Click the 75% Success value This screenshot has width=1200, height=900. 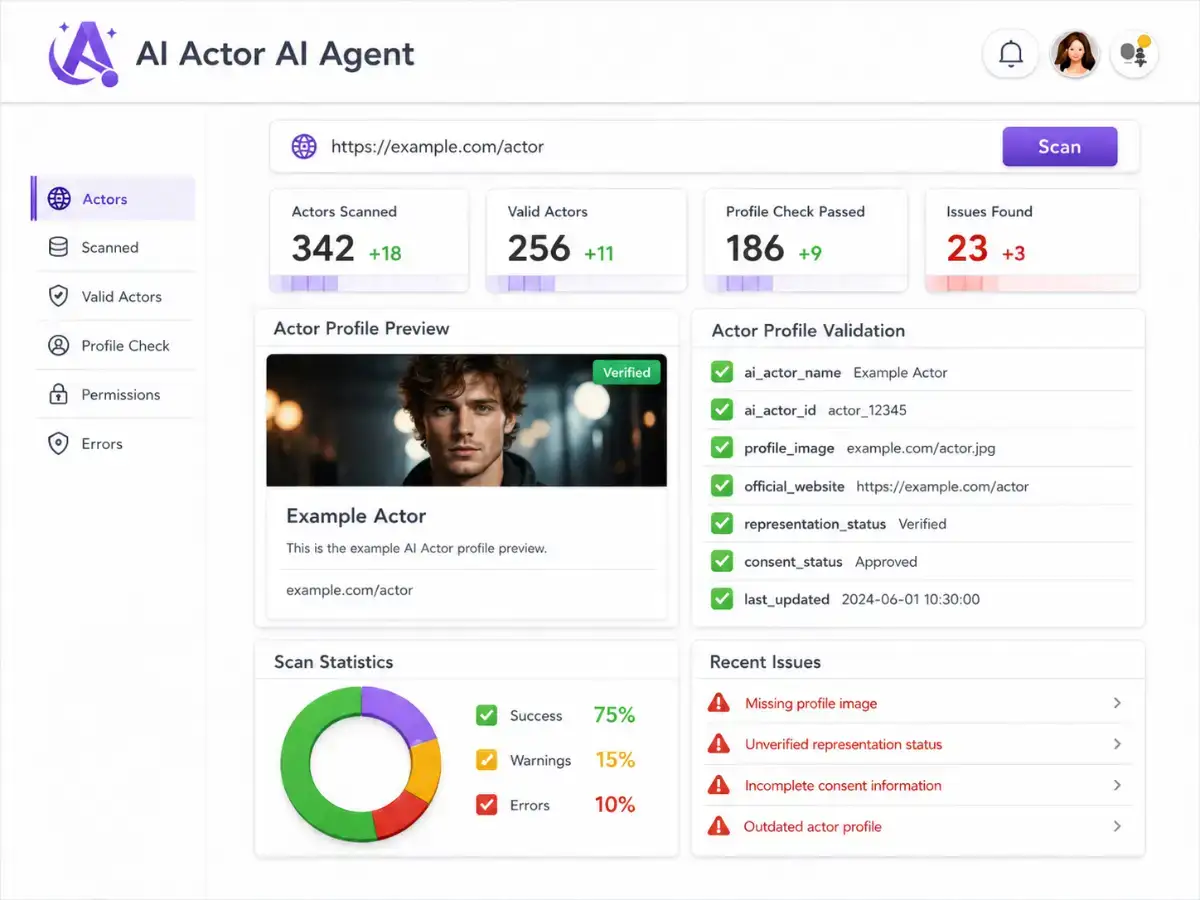click(x=614, y=715)
